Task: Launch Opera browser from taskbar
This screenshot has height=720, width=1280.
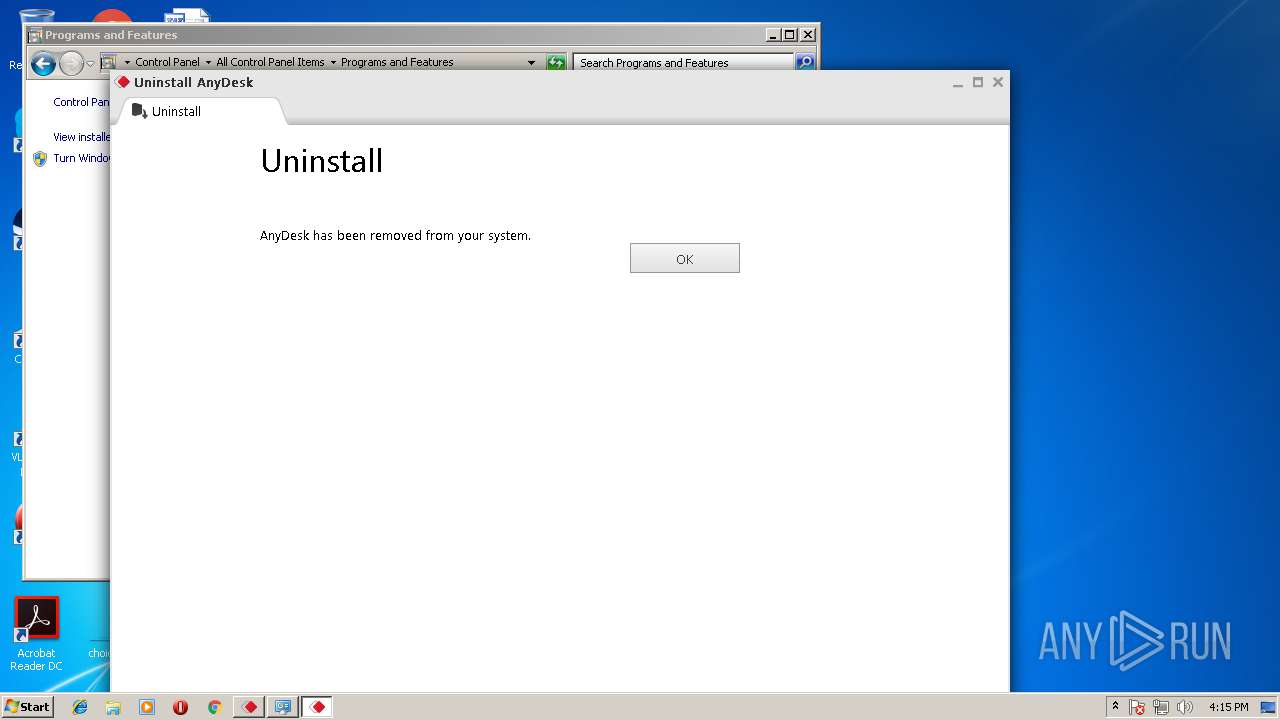Action: (180, 707)
